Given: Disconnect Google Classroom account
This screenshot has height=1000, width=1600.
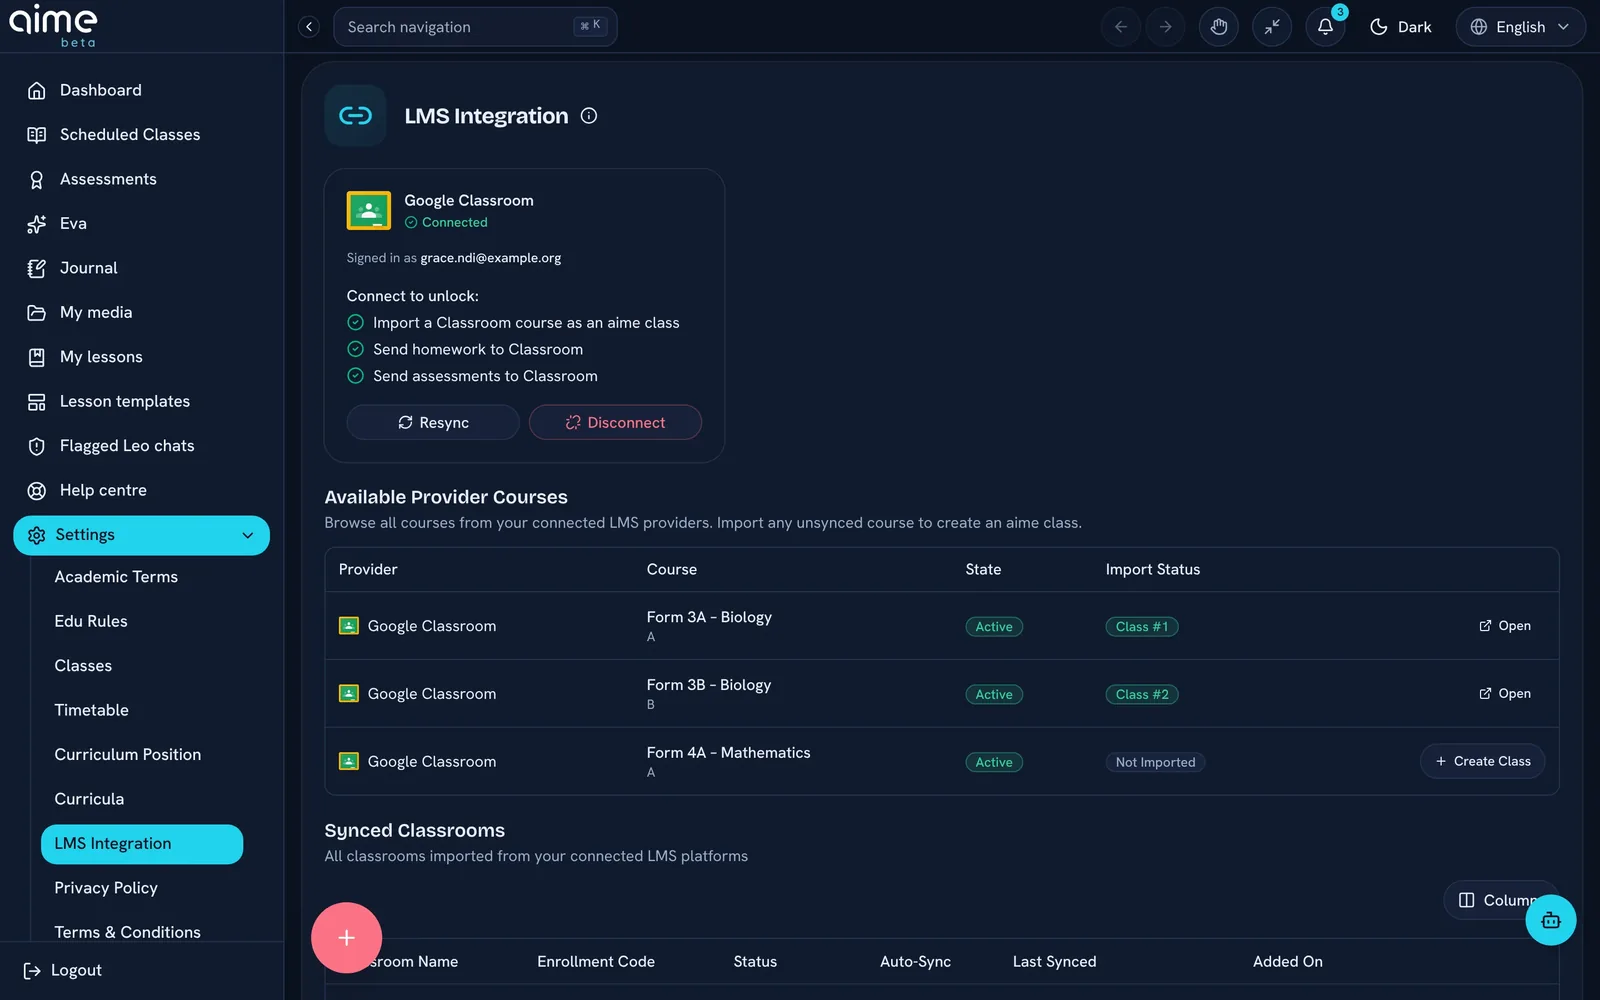Looking at the screenshot, I should (615, 423).
